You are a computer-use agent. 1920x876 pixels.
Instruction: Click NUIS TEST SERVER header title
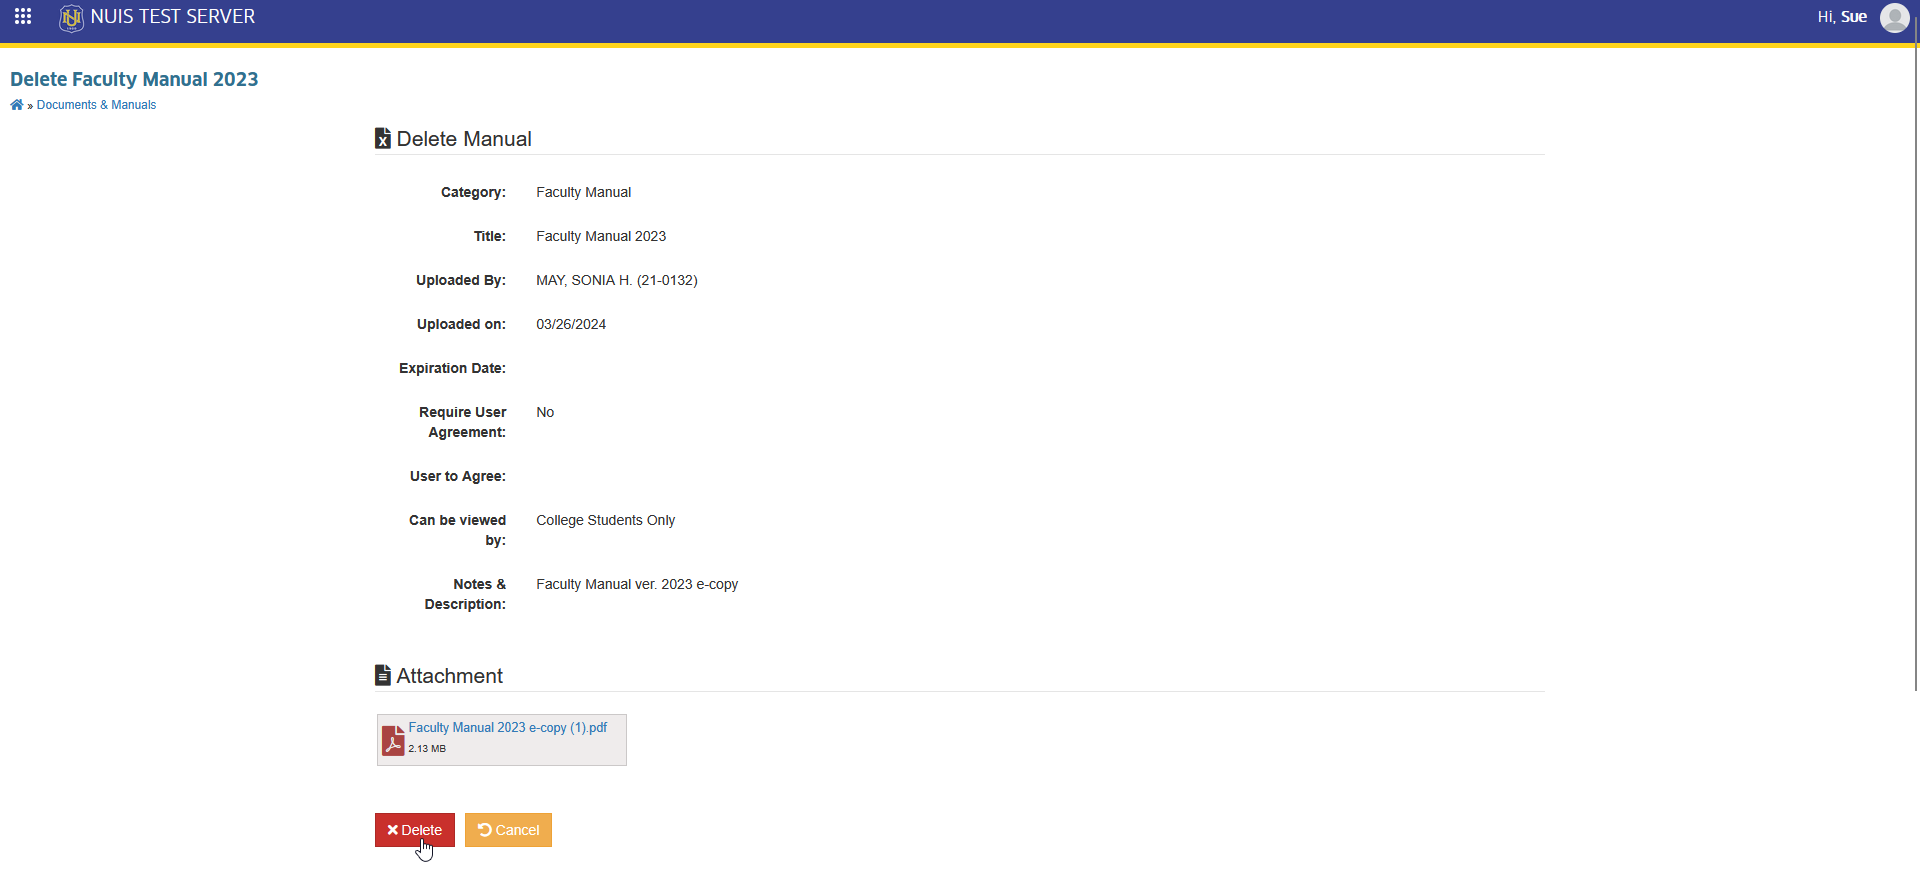[173, 17]
